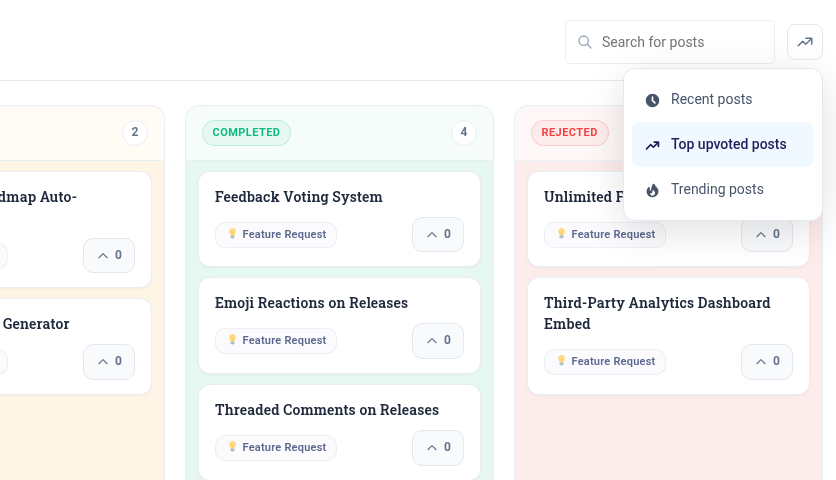Click the arrow icon beside Top upvoted posts
Viewport: 836px width, 480px height.
point(652,145)
